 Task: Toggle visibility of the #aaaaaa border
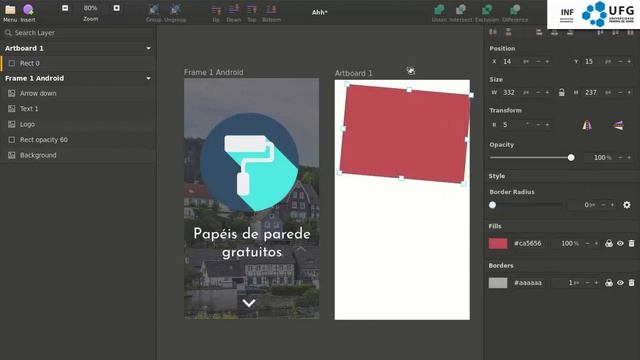coord(620,282)
